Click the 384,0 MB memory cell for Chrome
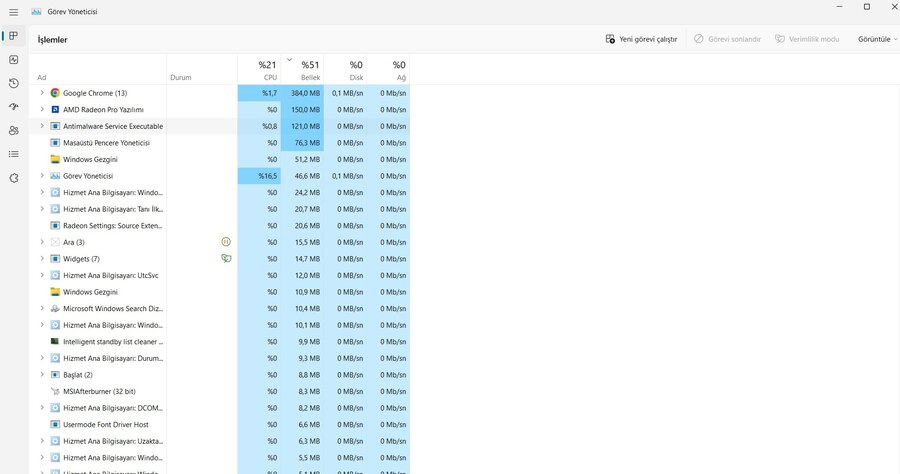Viewport: 900px width, 474px height. tap(302, 93)
